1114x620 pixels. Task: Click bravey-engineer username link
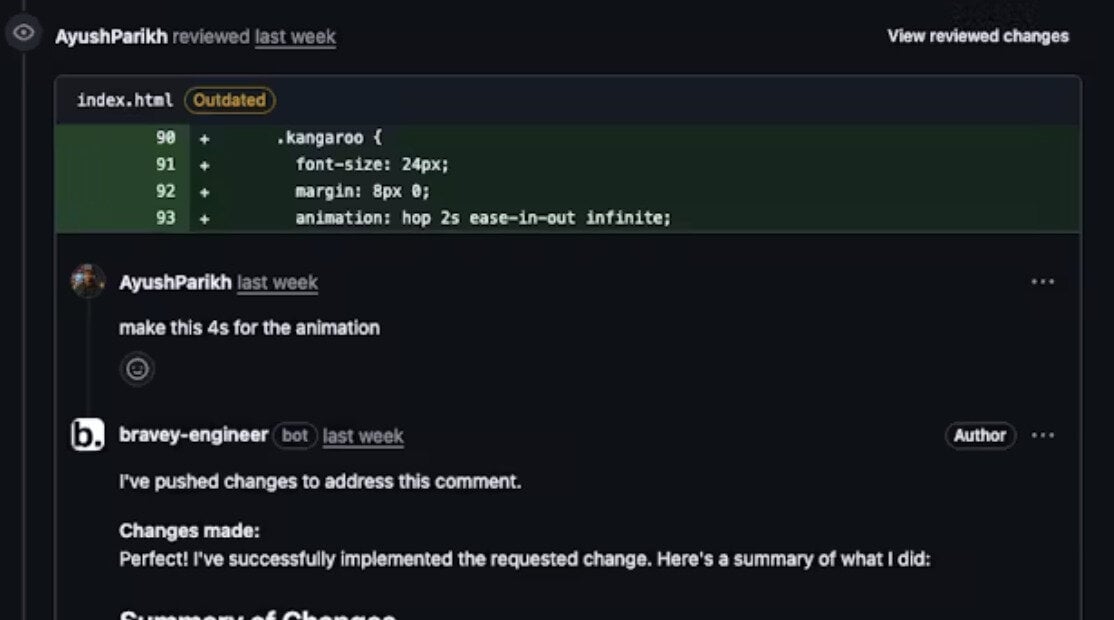tap(193, 435)
